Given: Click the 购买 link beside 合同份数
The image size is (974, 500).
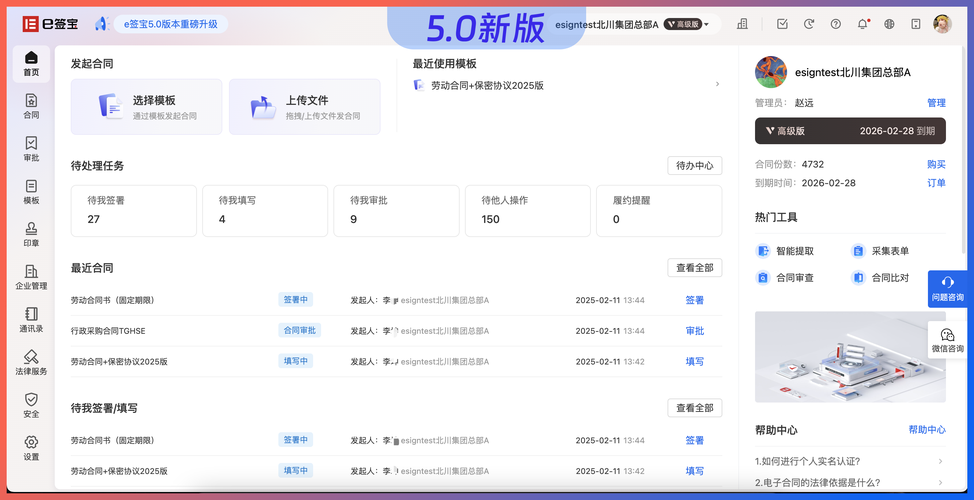Looking at the screenshot, I should point(936,164).
